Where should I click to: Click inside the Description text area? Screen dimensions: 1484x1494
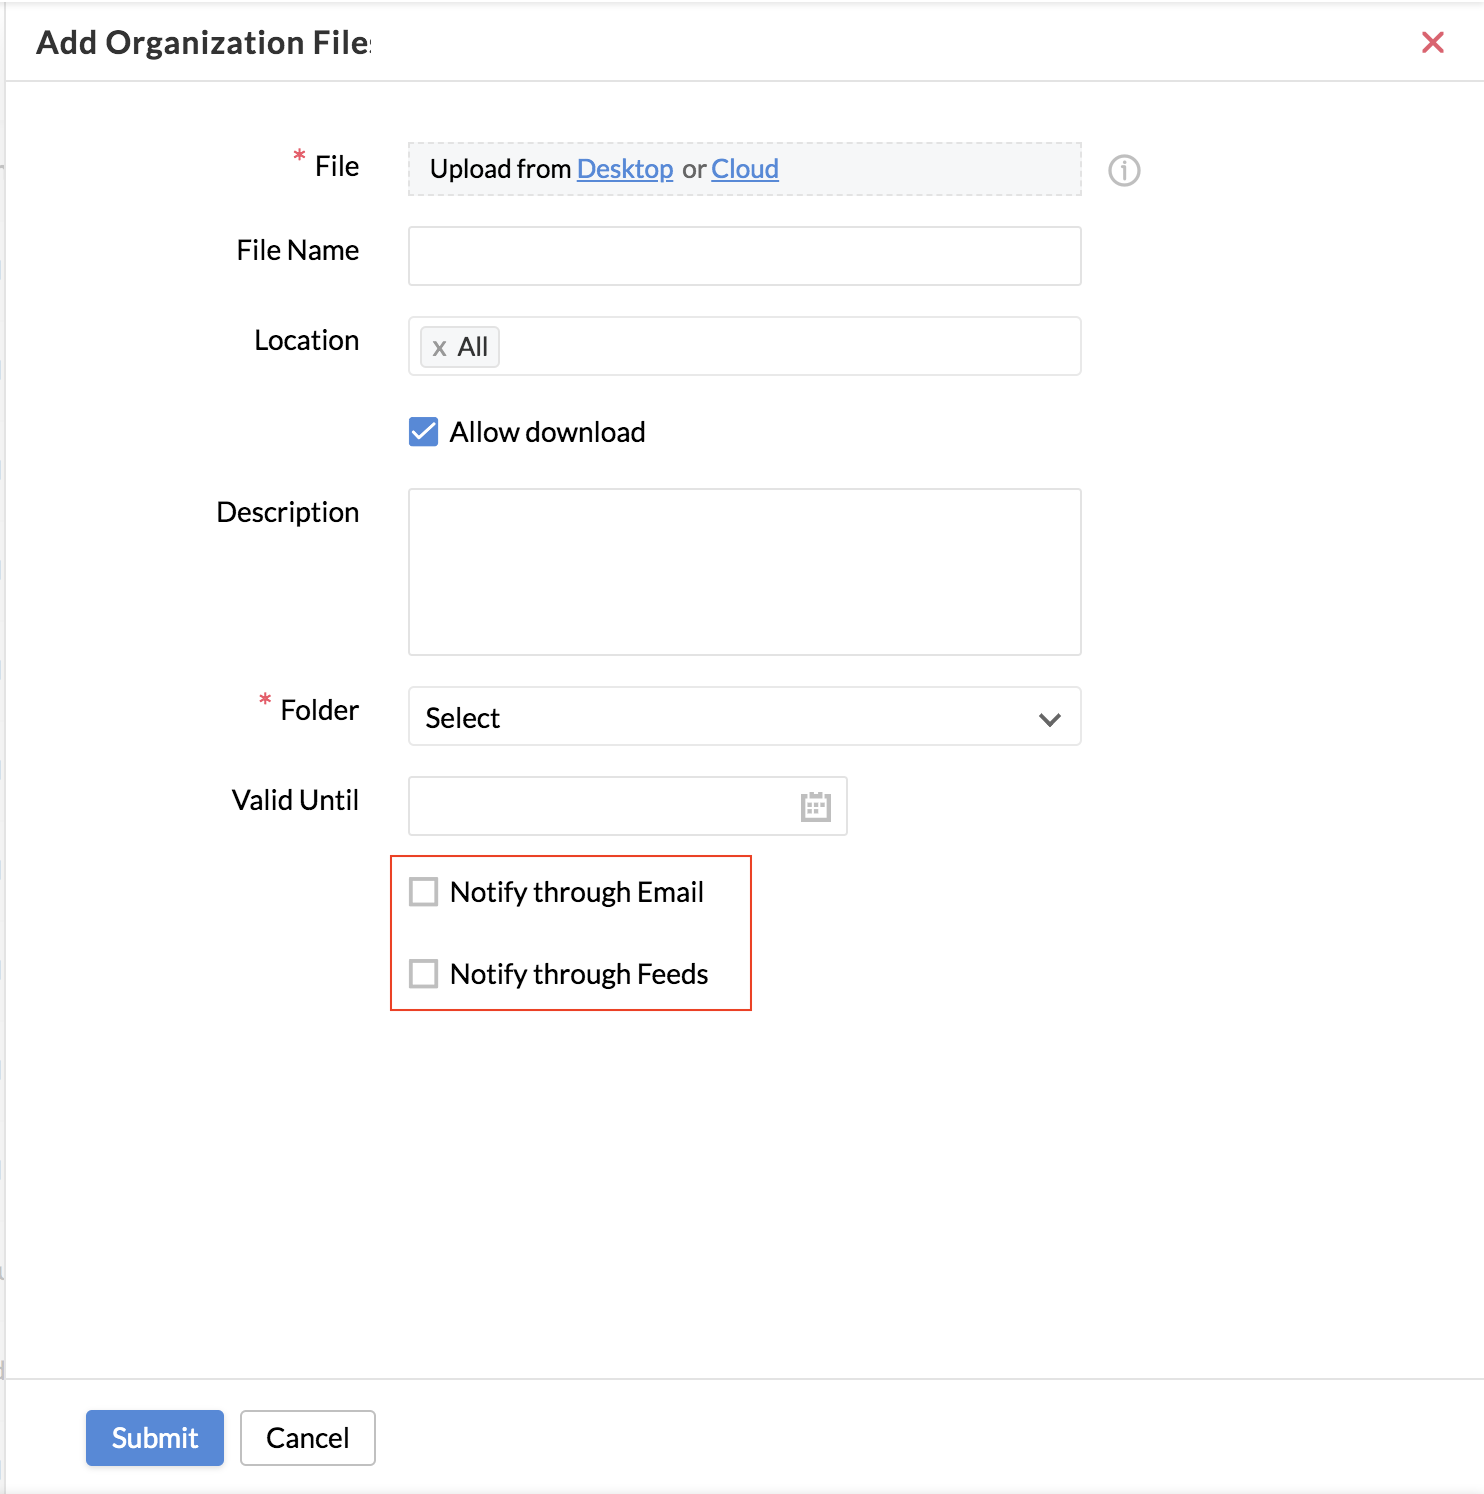coord(744,572)
